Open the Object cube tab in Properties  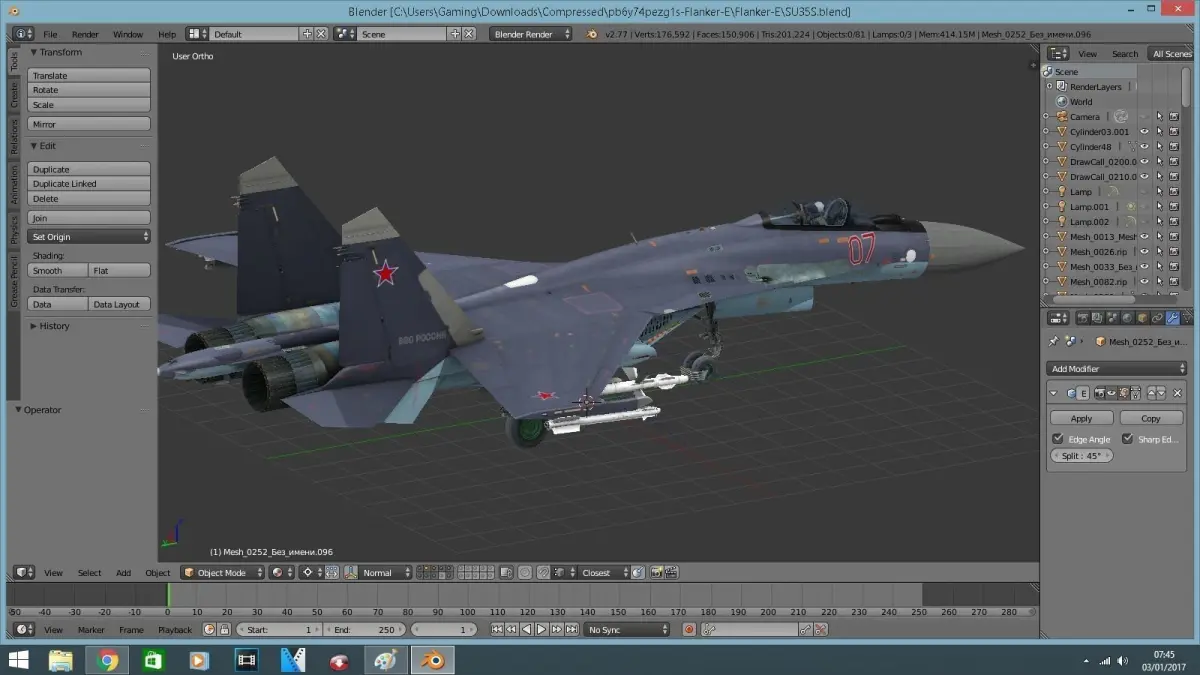[1141, 318]
